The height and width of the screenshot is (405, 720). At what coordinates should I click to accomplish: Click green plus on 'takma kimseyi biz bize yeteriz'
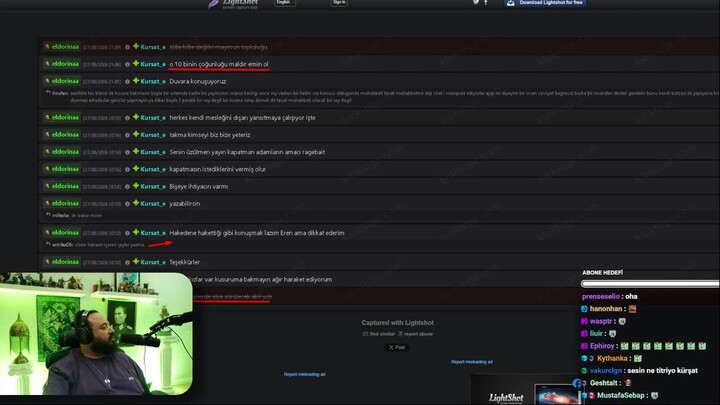point(136,135)
